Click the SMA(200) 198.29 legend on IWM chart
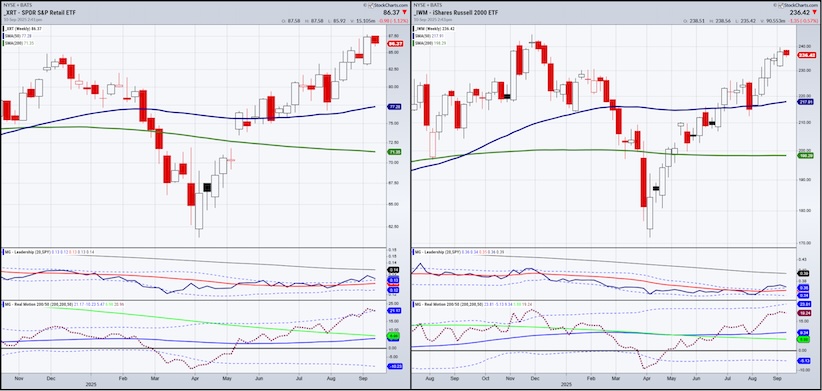The image size is (822, 391). [x=430, y=42]
